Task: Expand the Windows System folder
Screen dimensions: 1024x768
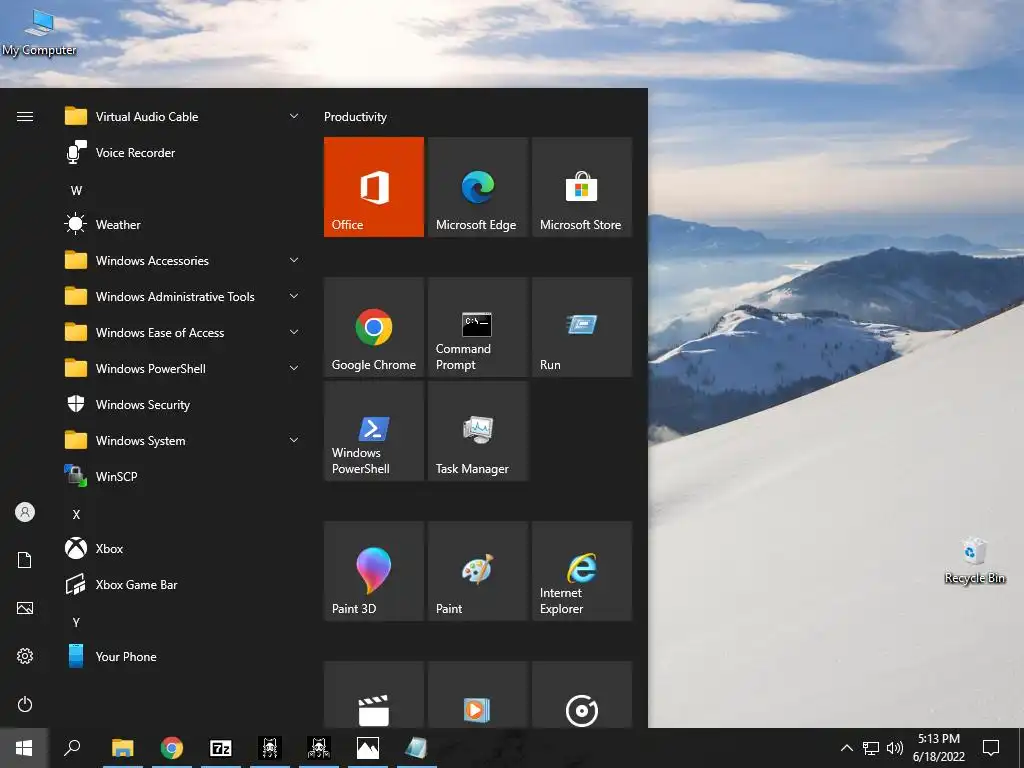Action: click(x=183, y=441)
